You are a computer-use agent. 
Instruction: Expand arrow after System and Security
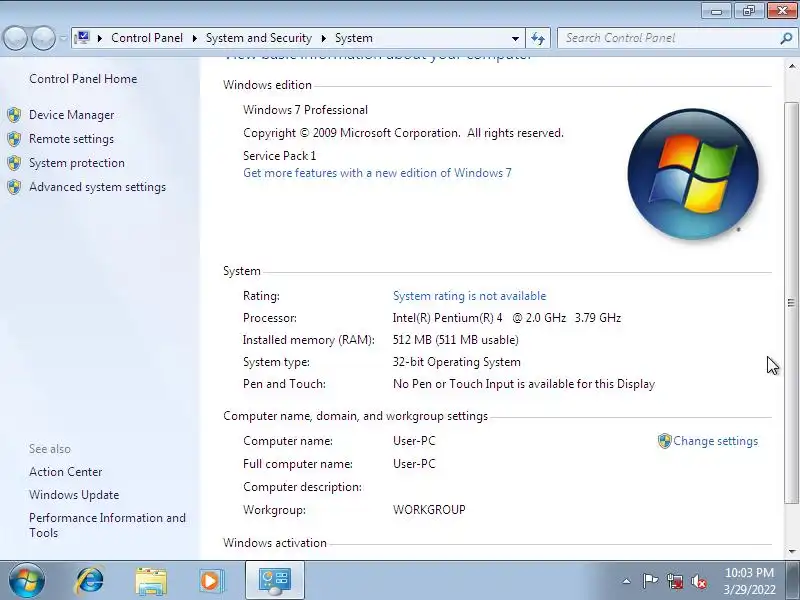click(323, 38)
